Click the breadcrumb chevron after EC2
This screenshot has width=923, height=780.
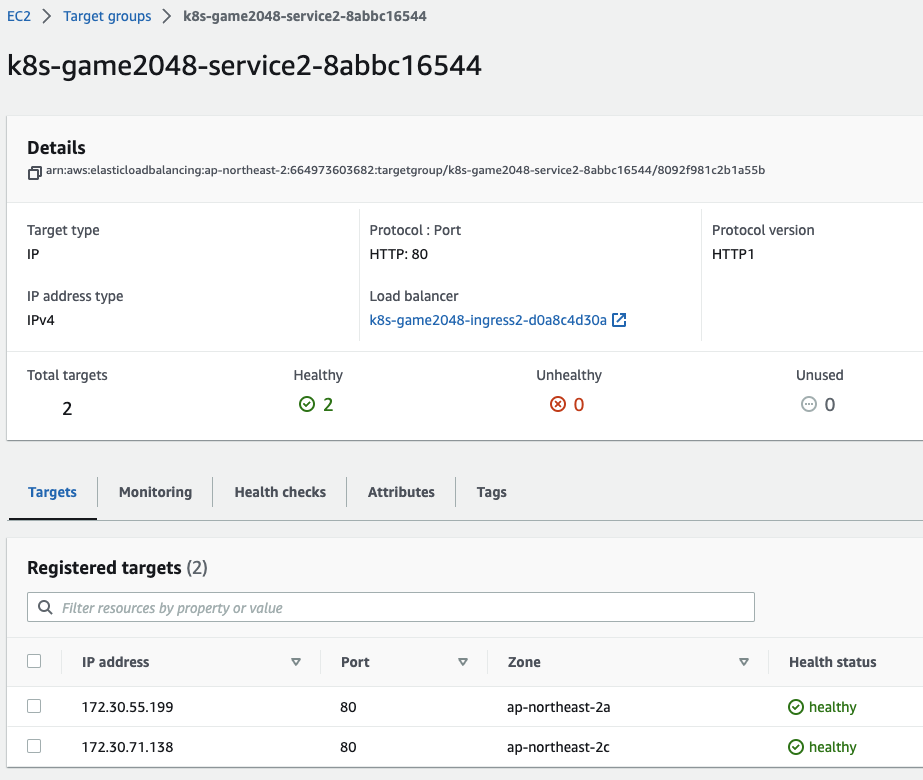[x=47, y=16]
